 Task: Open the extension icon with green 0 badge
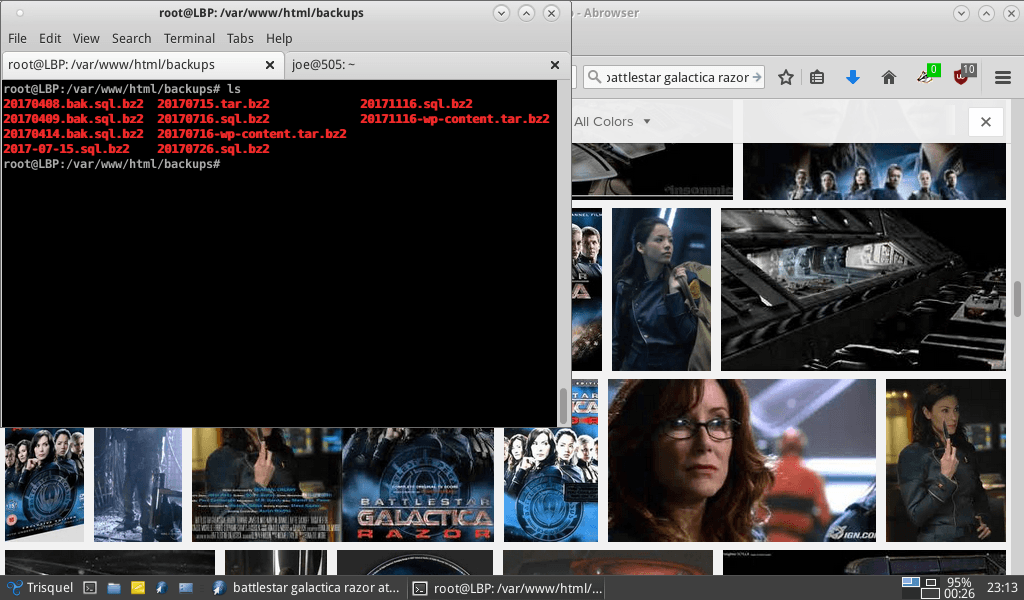coord(927,76)
